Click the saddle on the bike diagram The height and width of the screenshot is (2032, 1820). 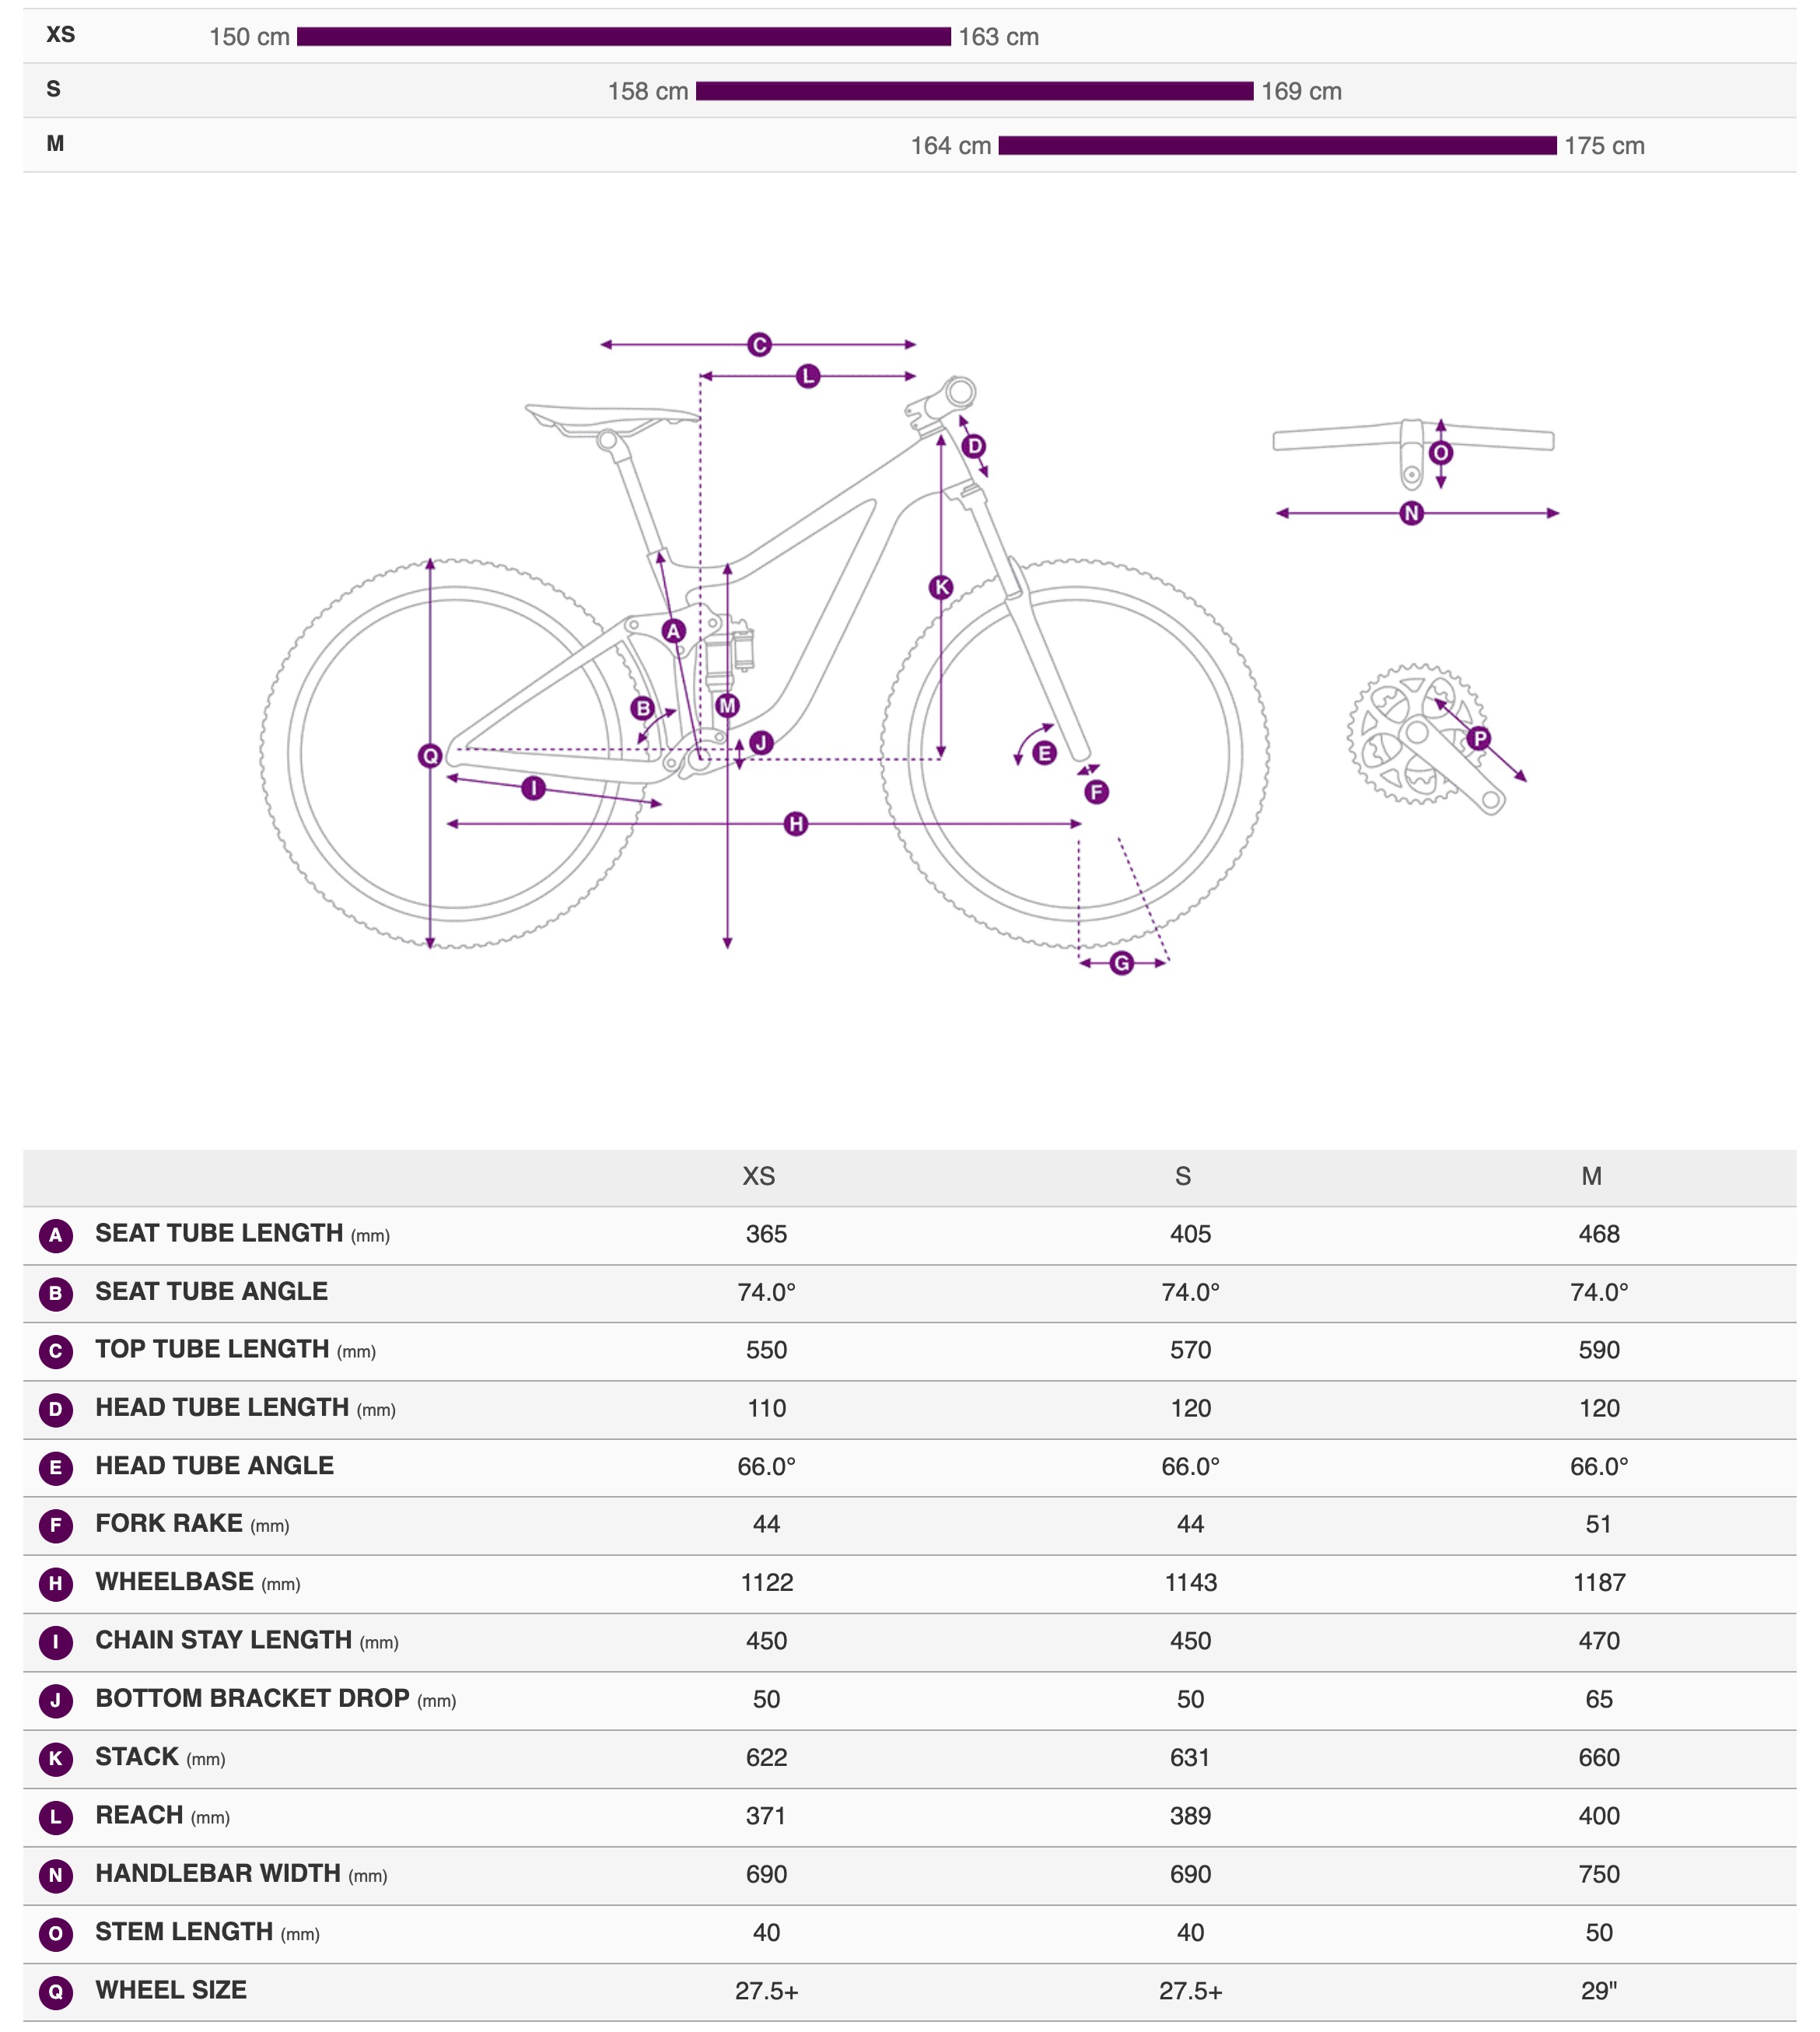610,418
